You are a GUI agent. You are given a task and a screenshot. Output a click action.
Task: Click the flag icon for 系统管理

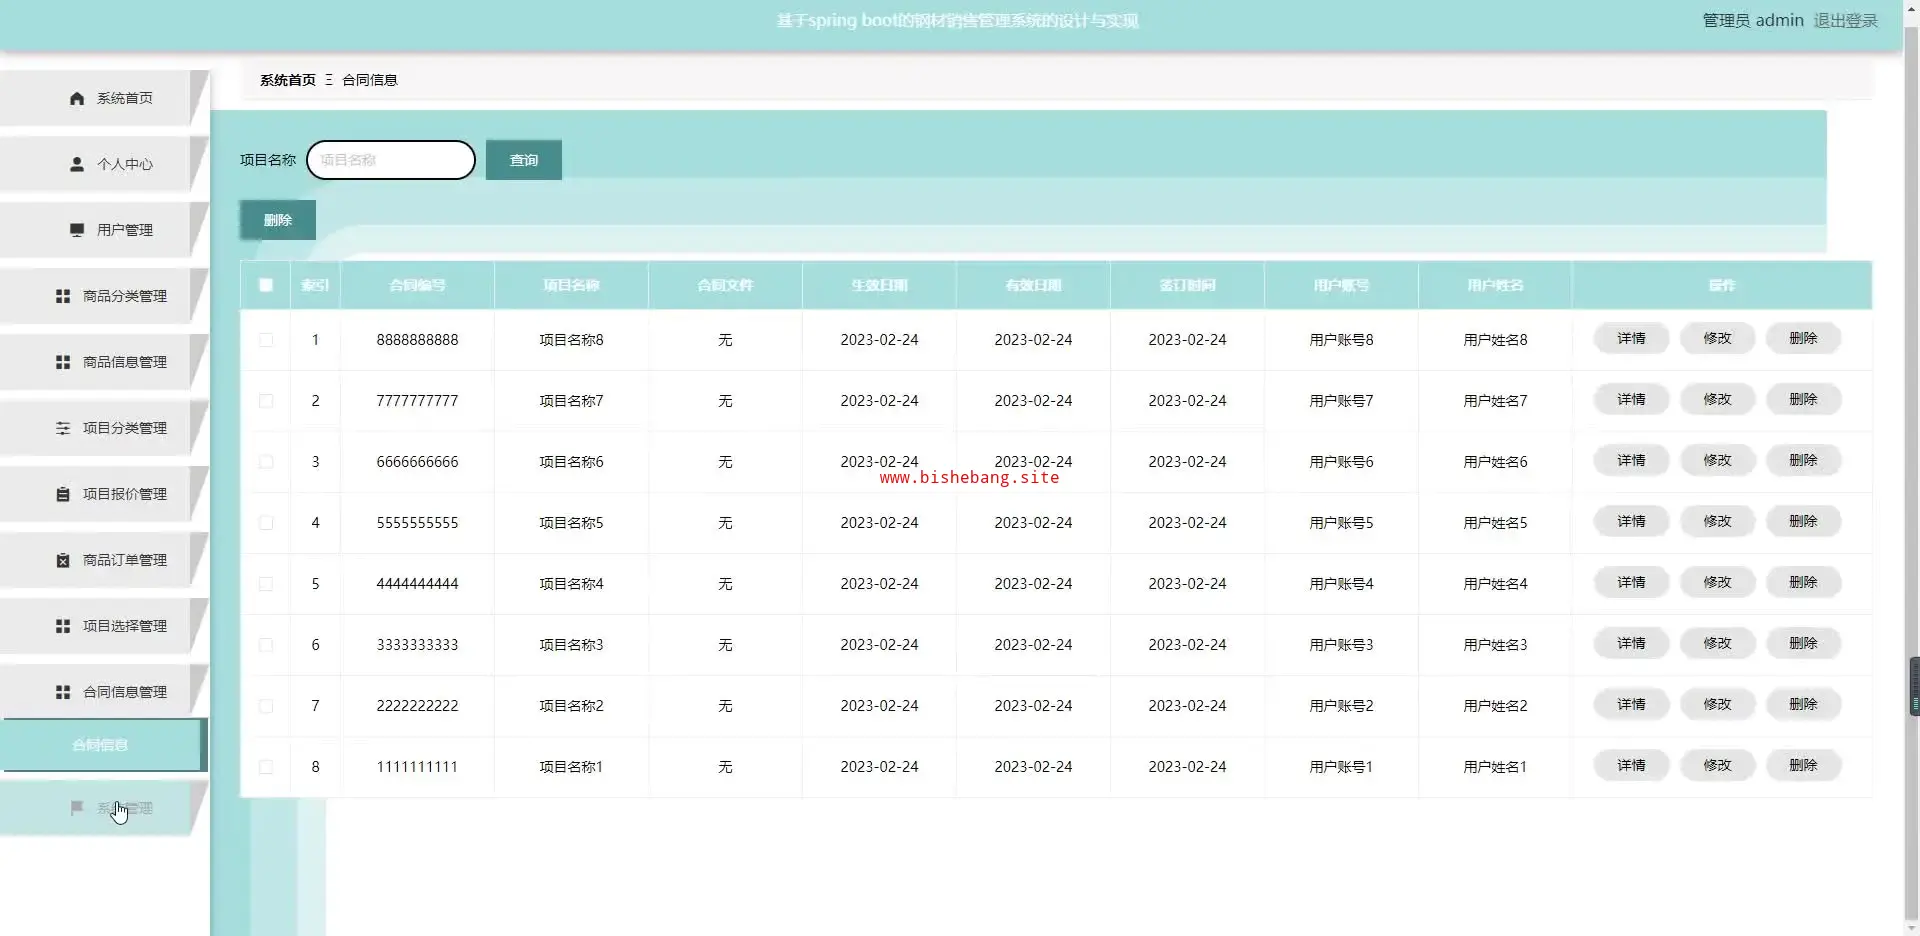(x=77, y=808)
